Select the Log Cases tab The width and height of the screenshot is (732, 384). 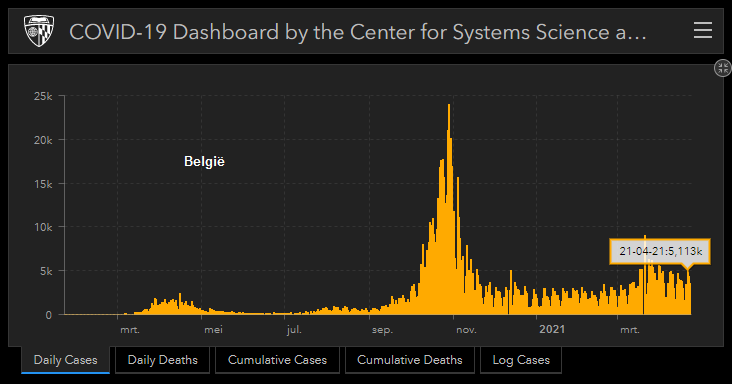point(521,360)
